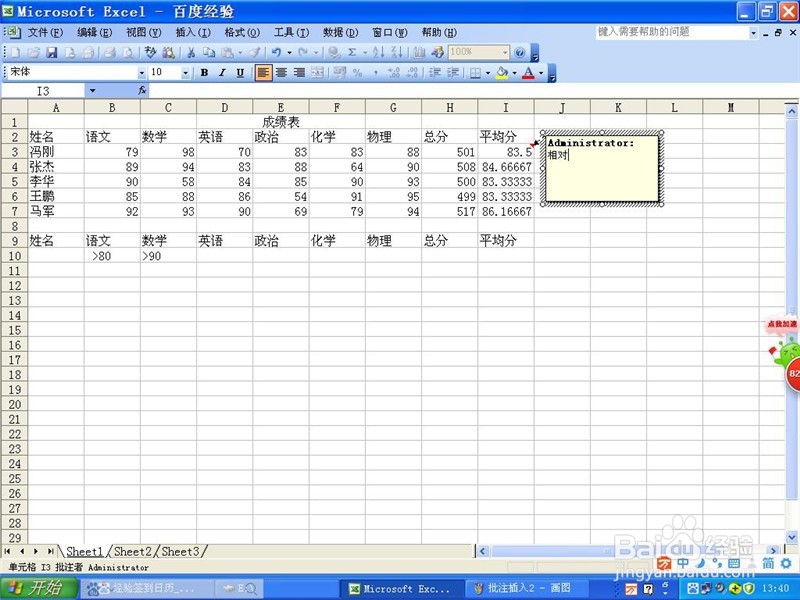Click the Print icon
This screenshot has width=800, height=600.
pyautogui.click(x=109, y=52)
